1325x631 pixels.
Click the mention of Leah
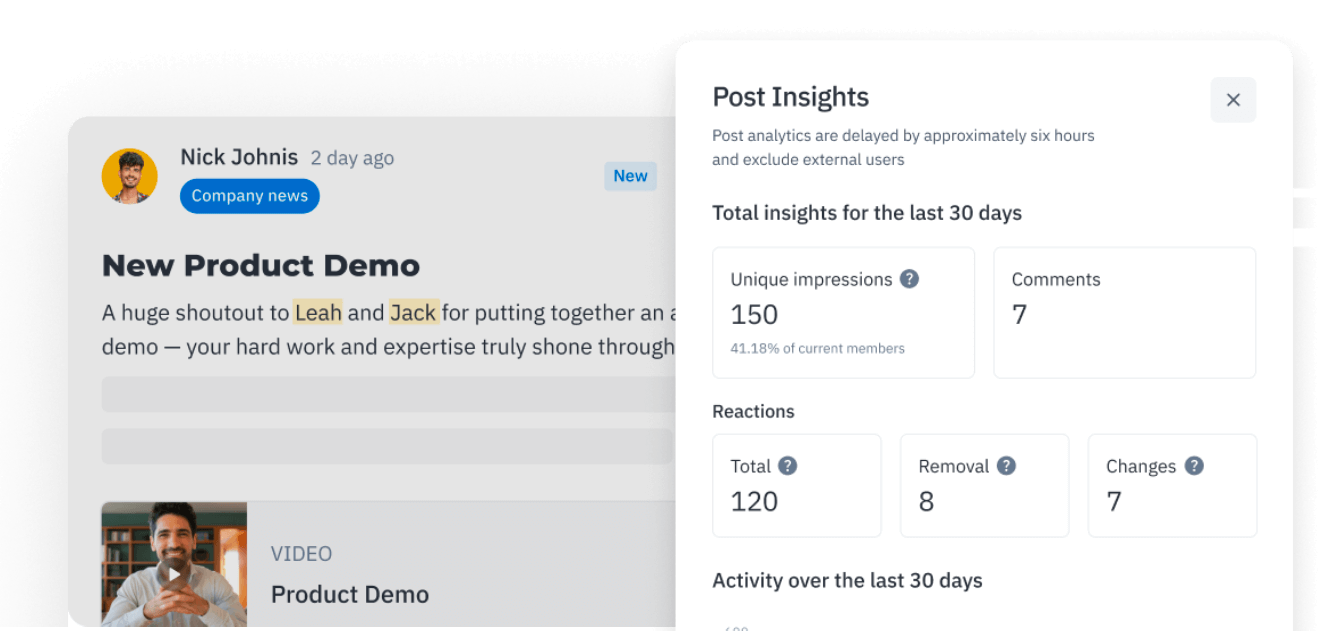318,312
